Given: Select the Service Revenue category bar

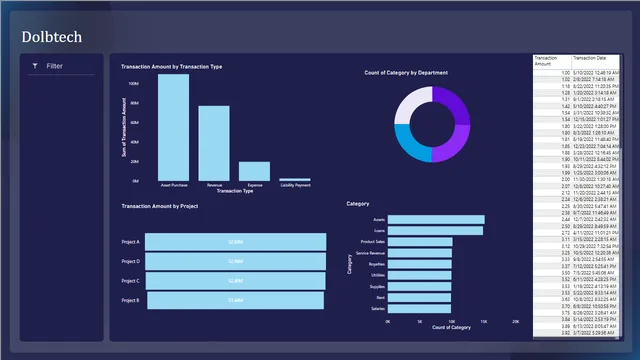Looking at the screenshot, I should 420,253.
